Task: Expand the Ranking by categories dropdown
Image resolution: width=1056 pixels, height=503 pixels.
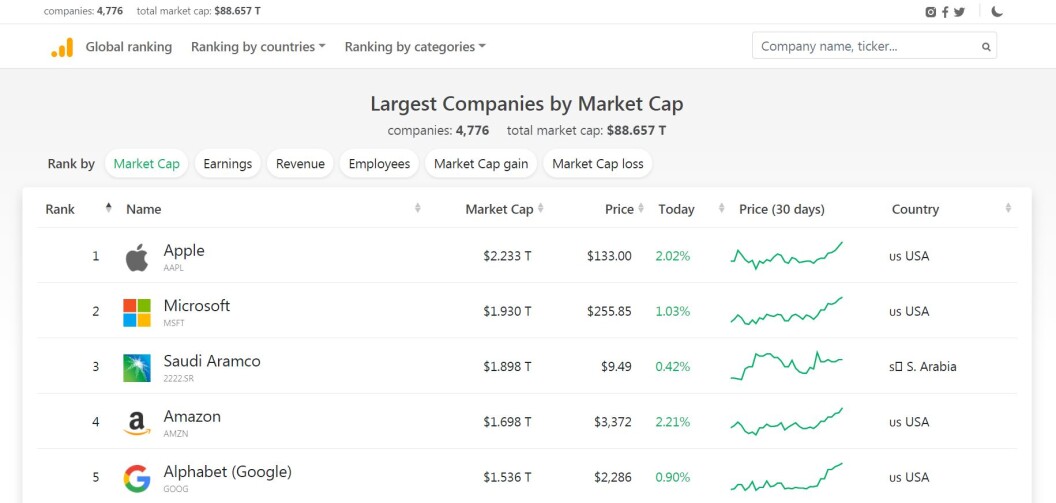Action: (x=415, y=46)
